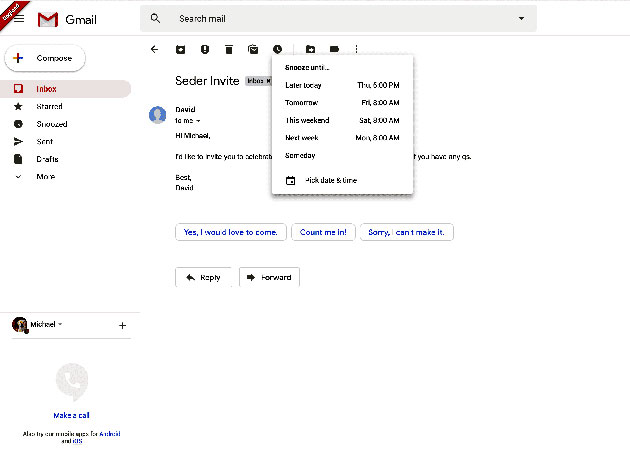Click the Forward button
Screen dimensions: 630x460
click(269, 277)
